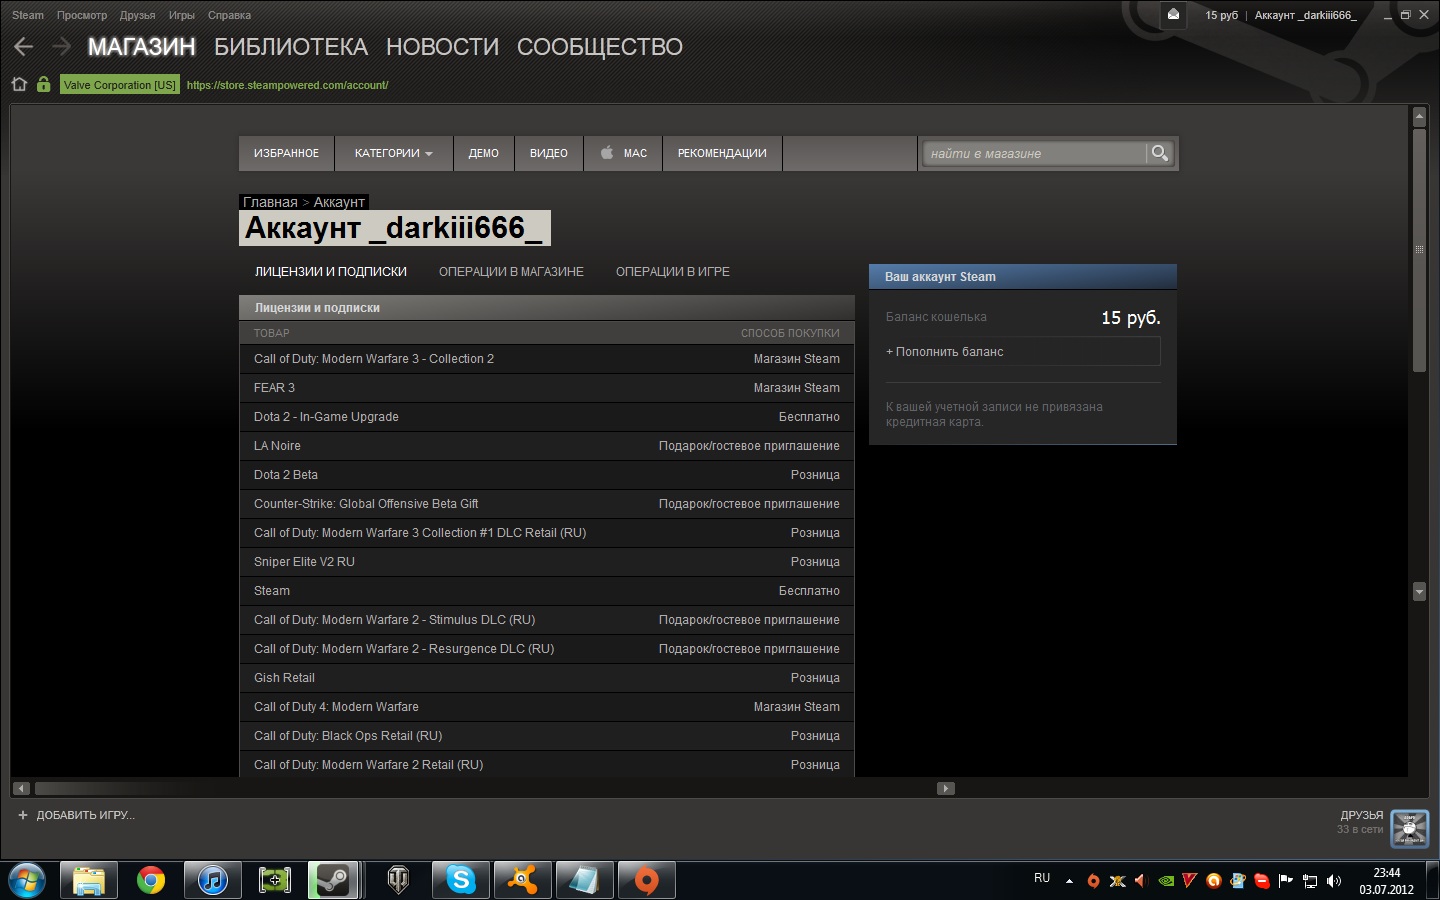Click the horizontal scrollbar right arrow
This screenshot has height=900, width=1440.
(x=946, y=788)
